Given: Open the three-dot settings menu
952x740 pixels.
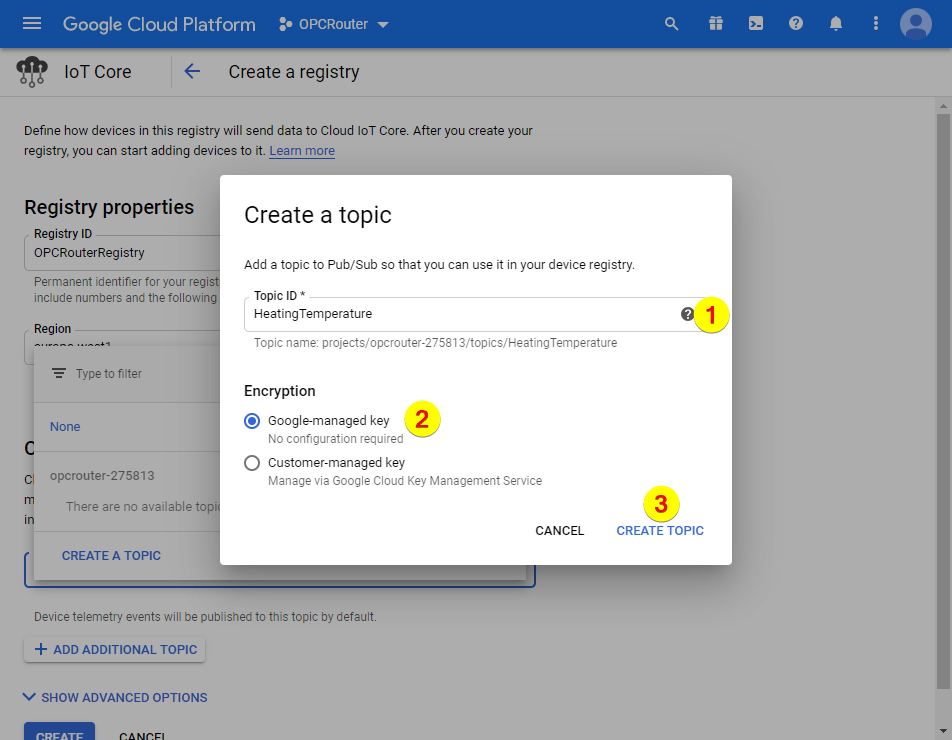Looking at the screenshot, I should coord(876,24).
